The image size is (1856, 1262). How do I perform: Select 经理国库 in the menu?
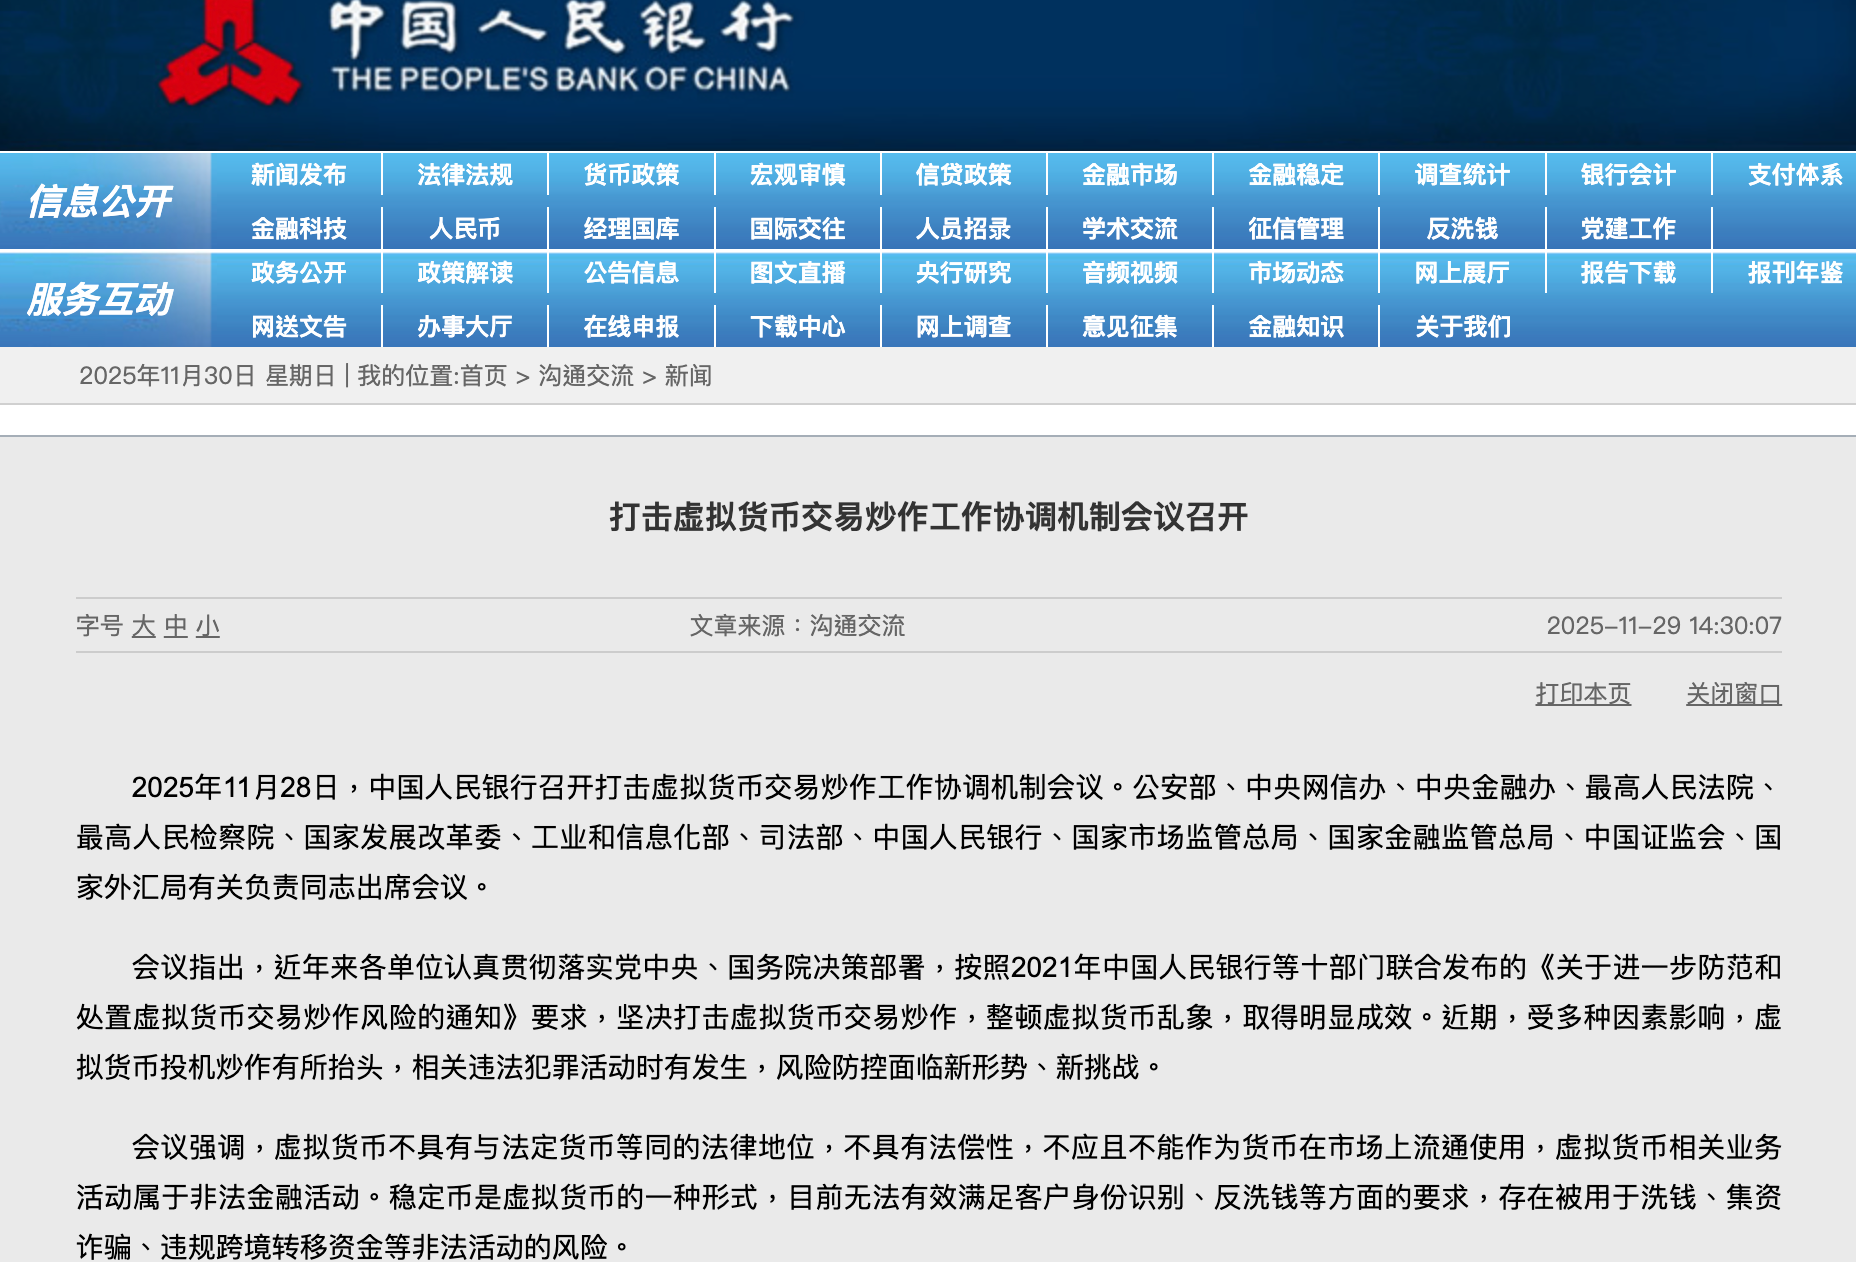point(631,228)
